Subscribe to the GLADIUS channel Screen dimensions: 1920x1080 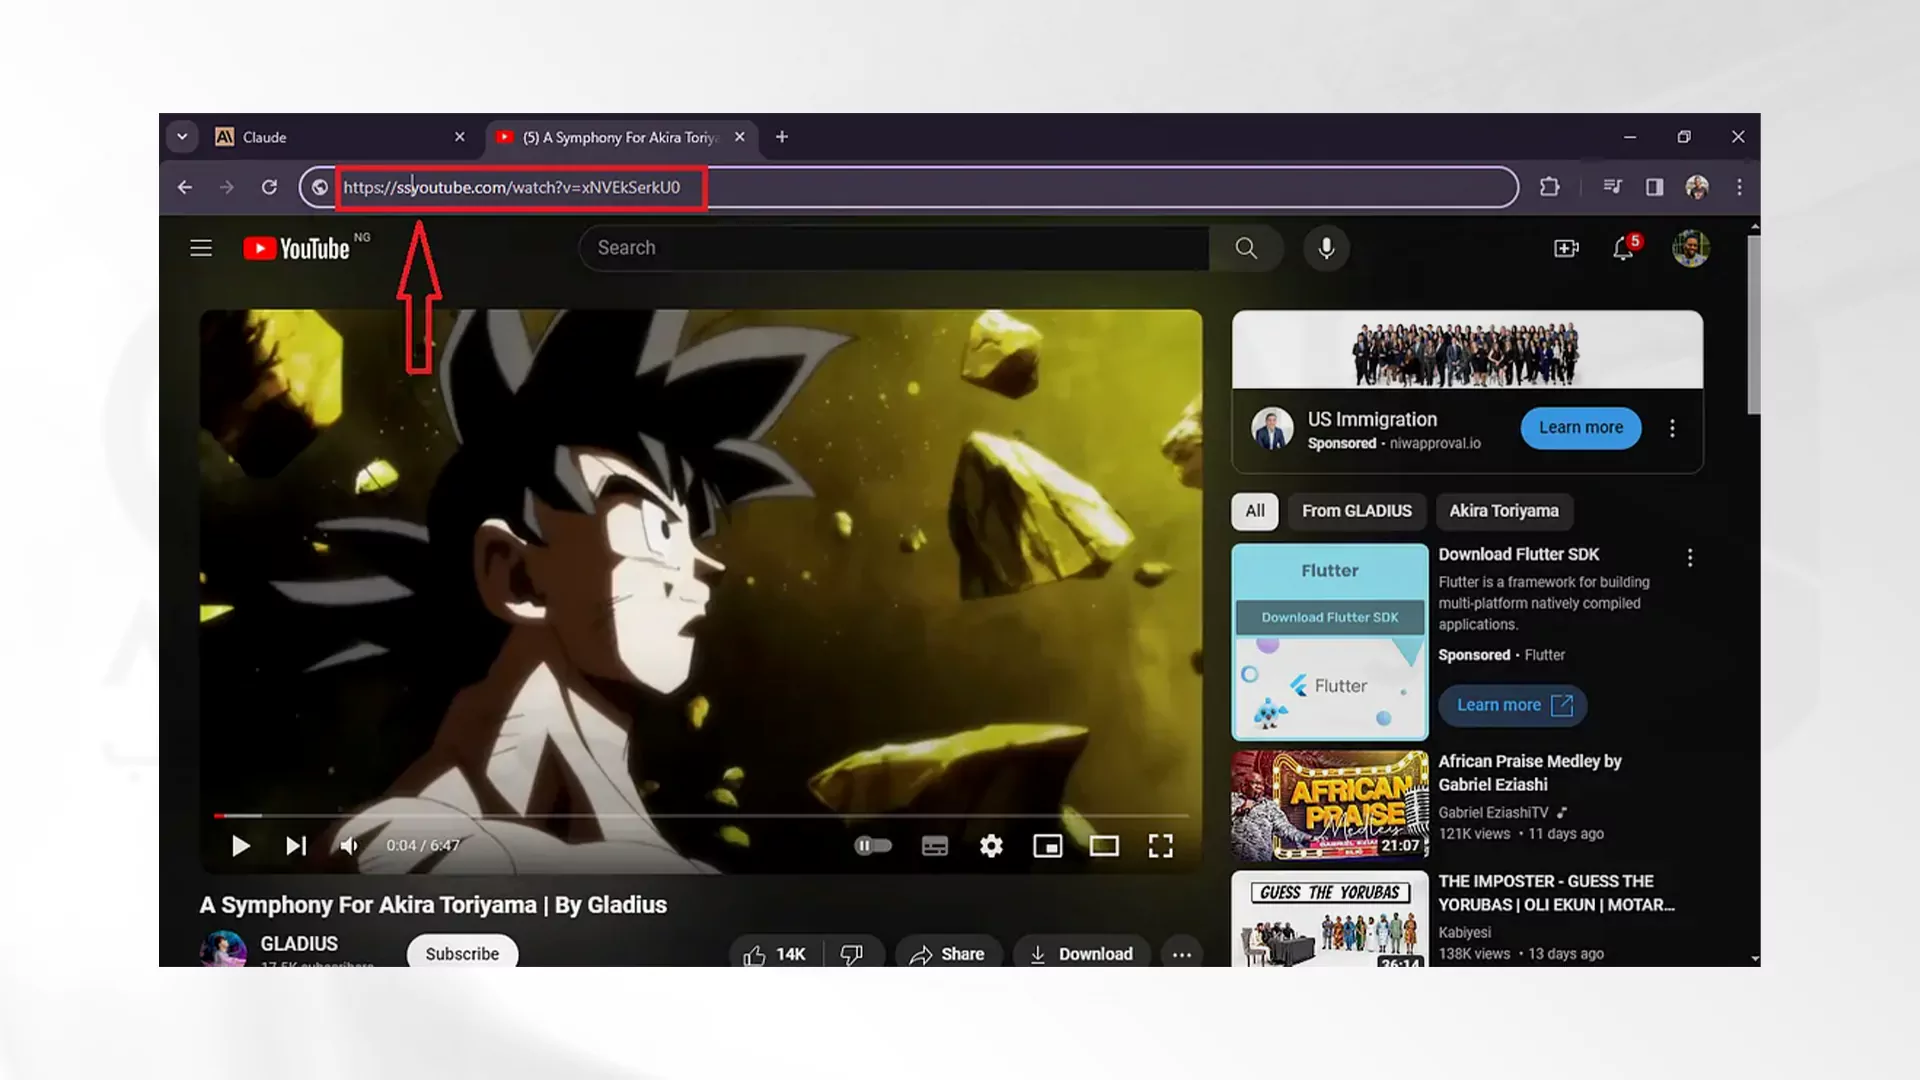pyautogui.click(x=462, y=954)
